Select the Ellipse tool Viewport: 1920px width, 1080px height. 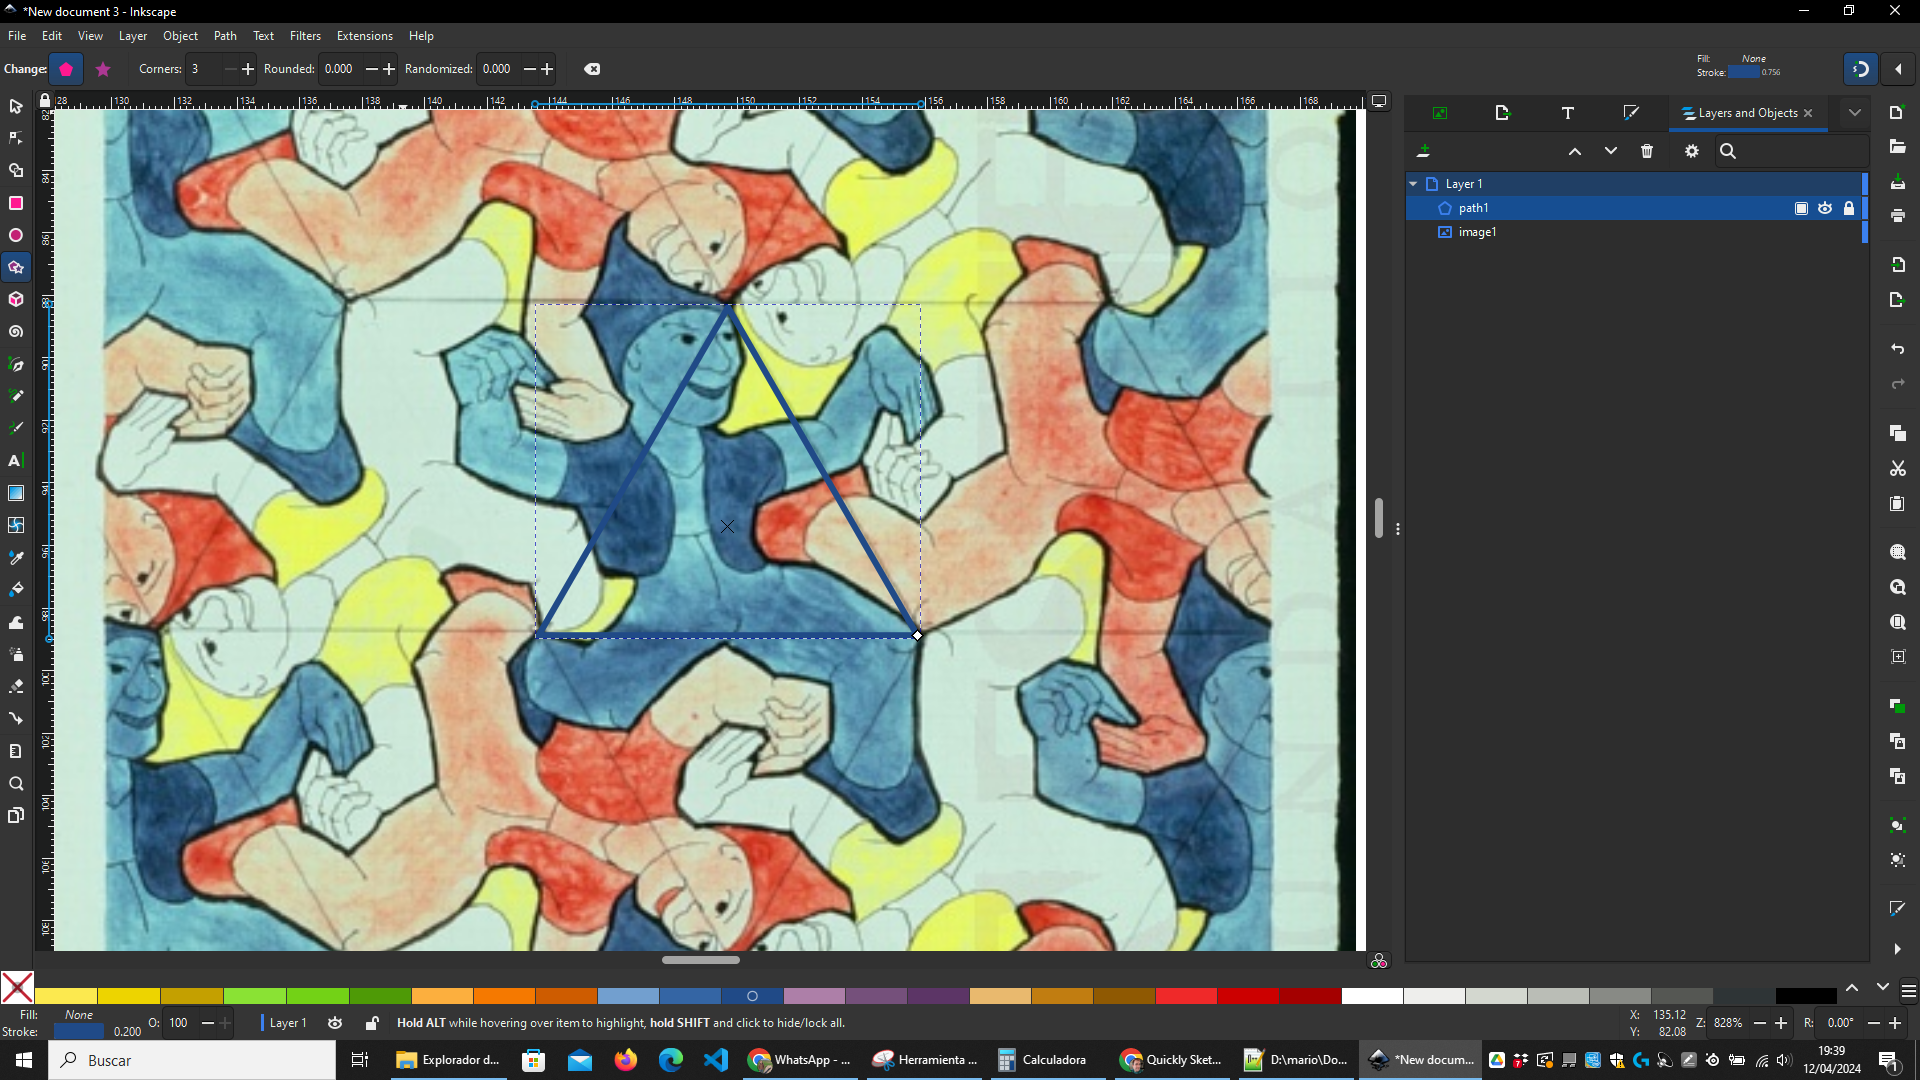[16, 235]
